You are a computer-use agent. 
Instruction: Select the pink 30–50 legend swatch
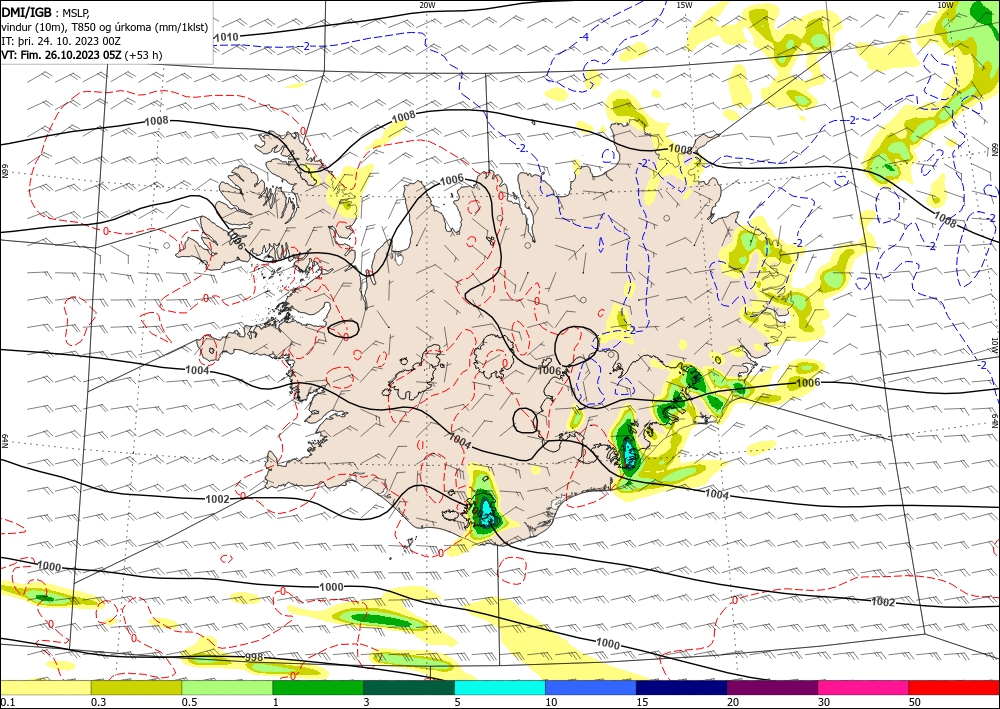point(864,687)
